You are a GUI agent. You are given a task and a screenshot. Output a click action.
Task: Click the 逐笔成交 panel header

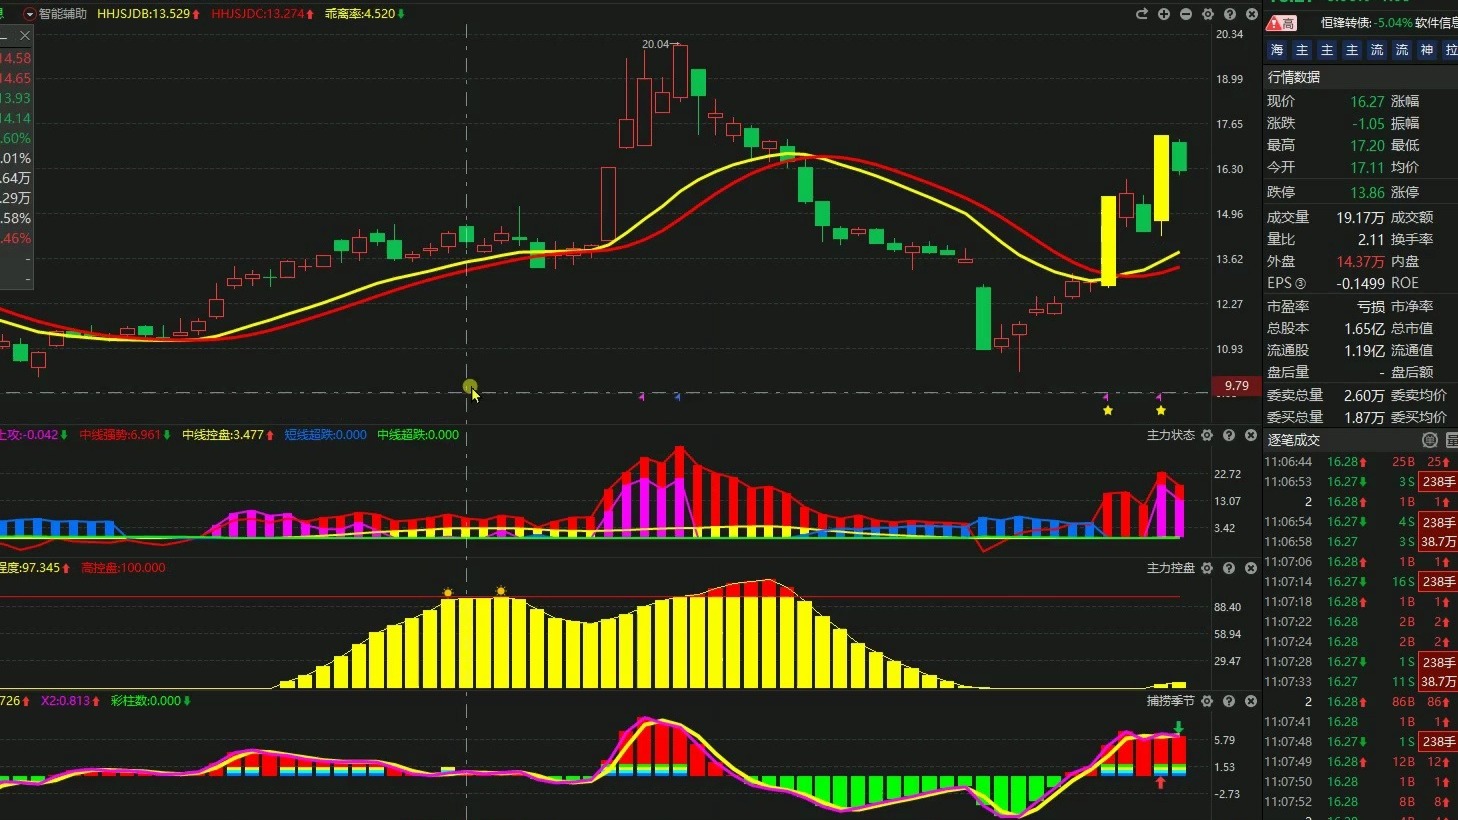[1294, 440]
